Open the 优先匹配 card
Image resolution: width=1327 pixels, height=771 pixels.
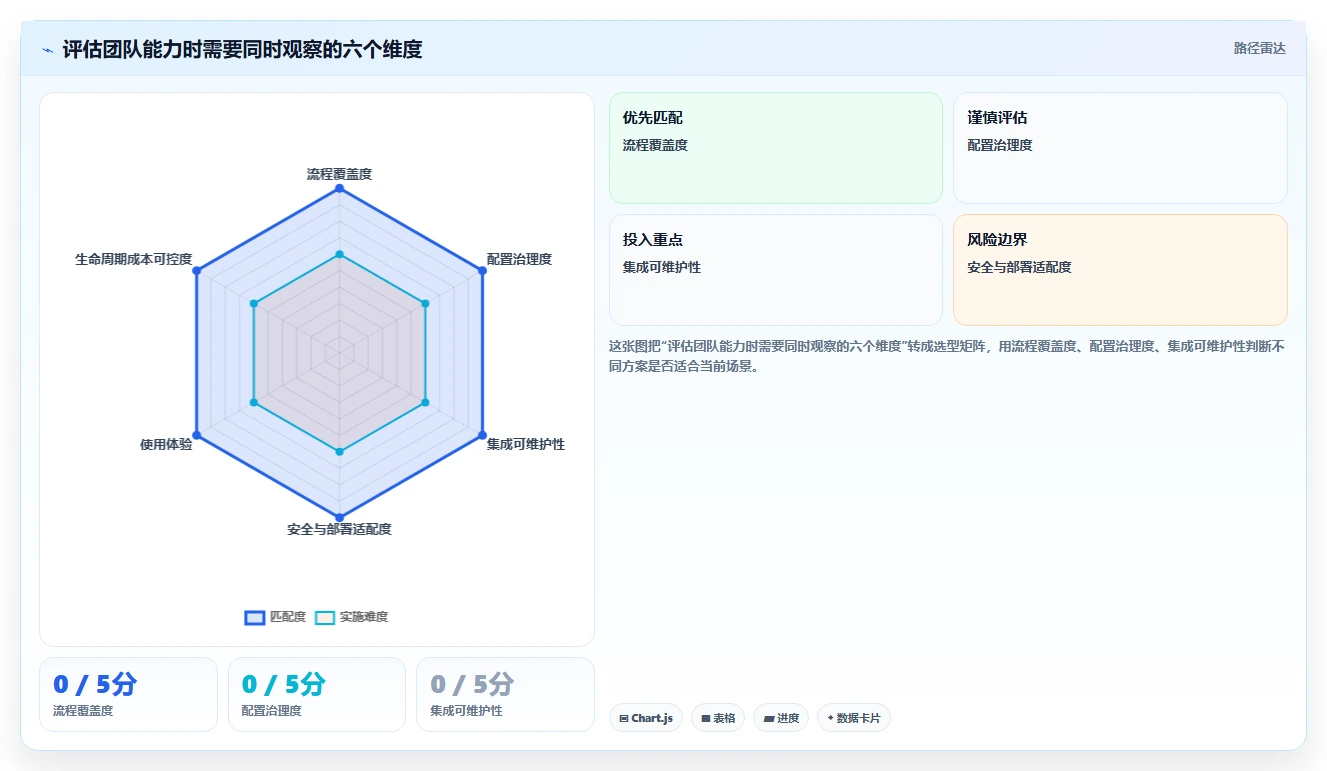click(776, 148)
